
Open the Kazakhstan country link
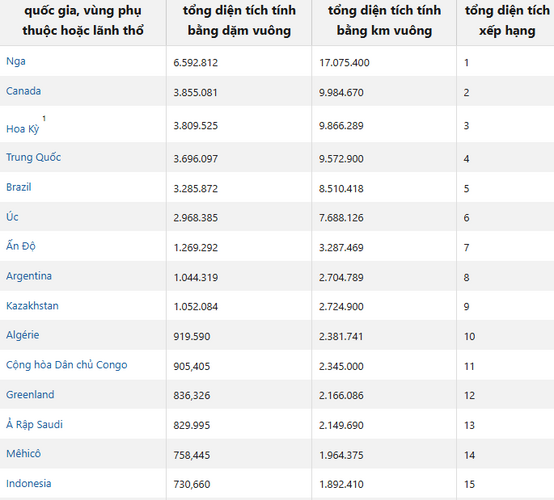pos(33,306)
